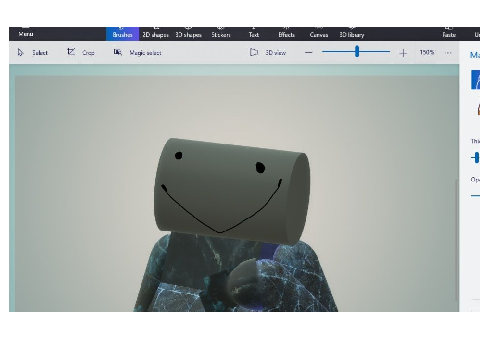
Task: Toggle 3D view mode
Action: point(268,52)
